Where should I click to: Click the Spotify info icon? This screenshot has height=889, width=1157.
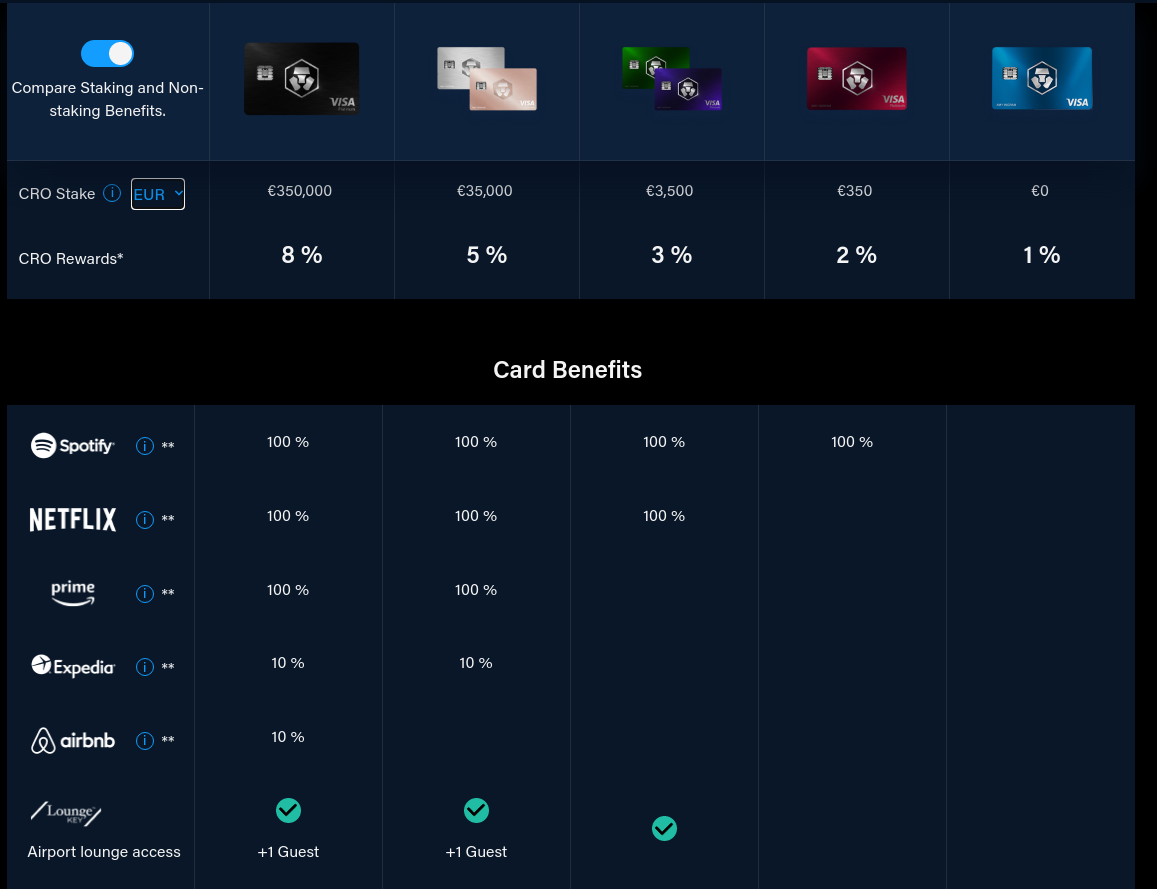(x=145, y=446)
